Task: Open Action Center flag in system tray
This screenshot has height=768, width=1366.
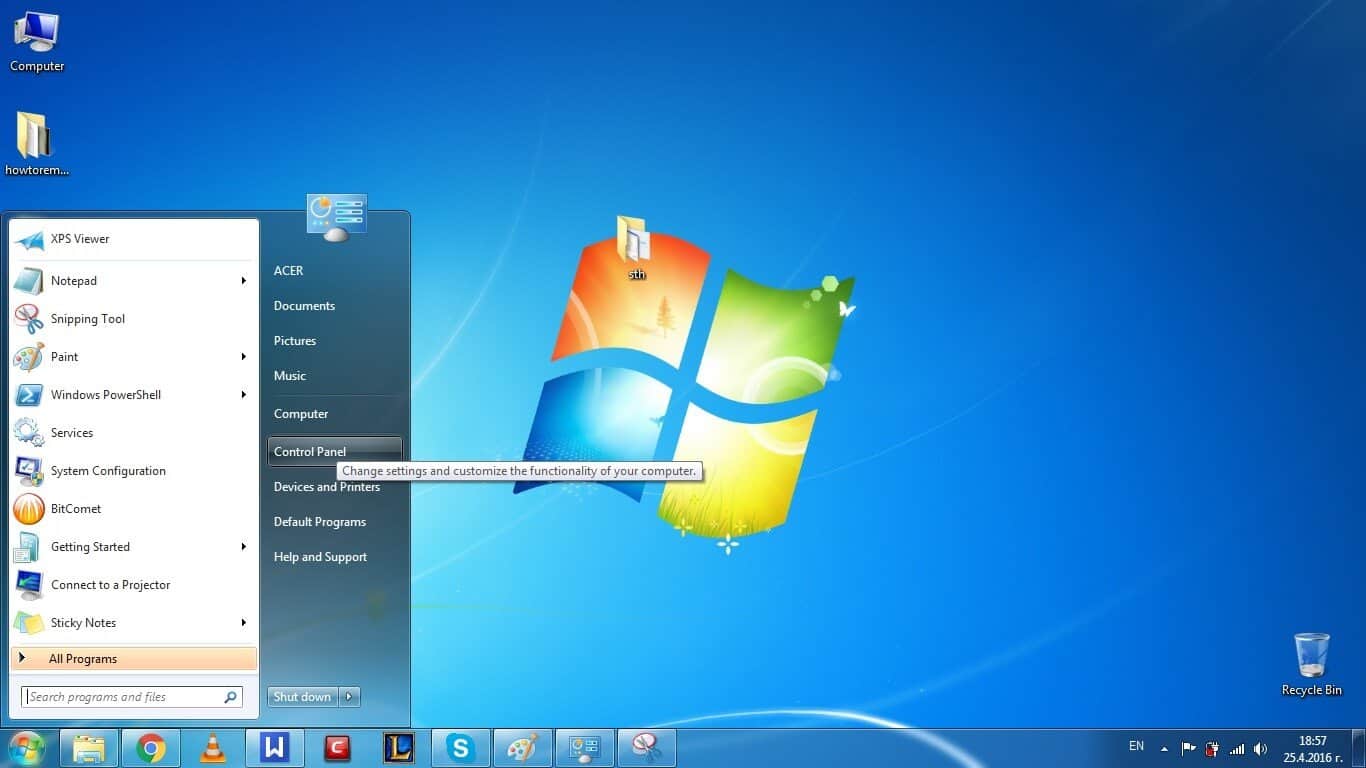Action: point(1189,748)
